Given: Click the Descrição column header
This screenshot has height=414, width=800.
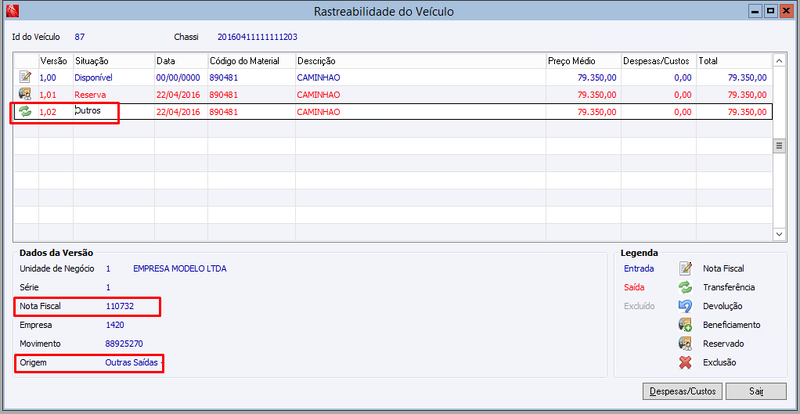Looking at the screenshot, I should [x=421, y=61].
